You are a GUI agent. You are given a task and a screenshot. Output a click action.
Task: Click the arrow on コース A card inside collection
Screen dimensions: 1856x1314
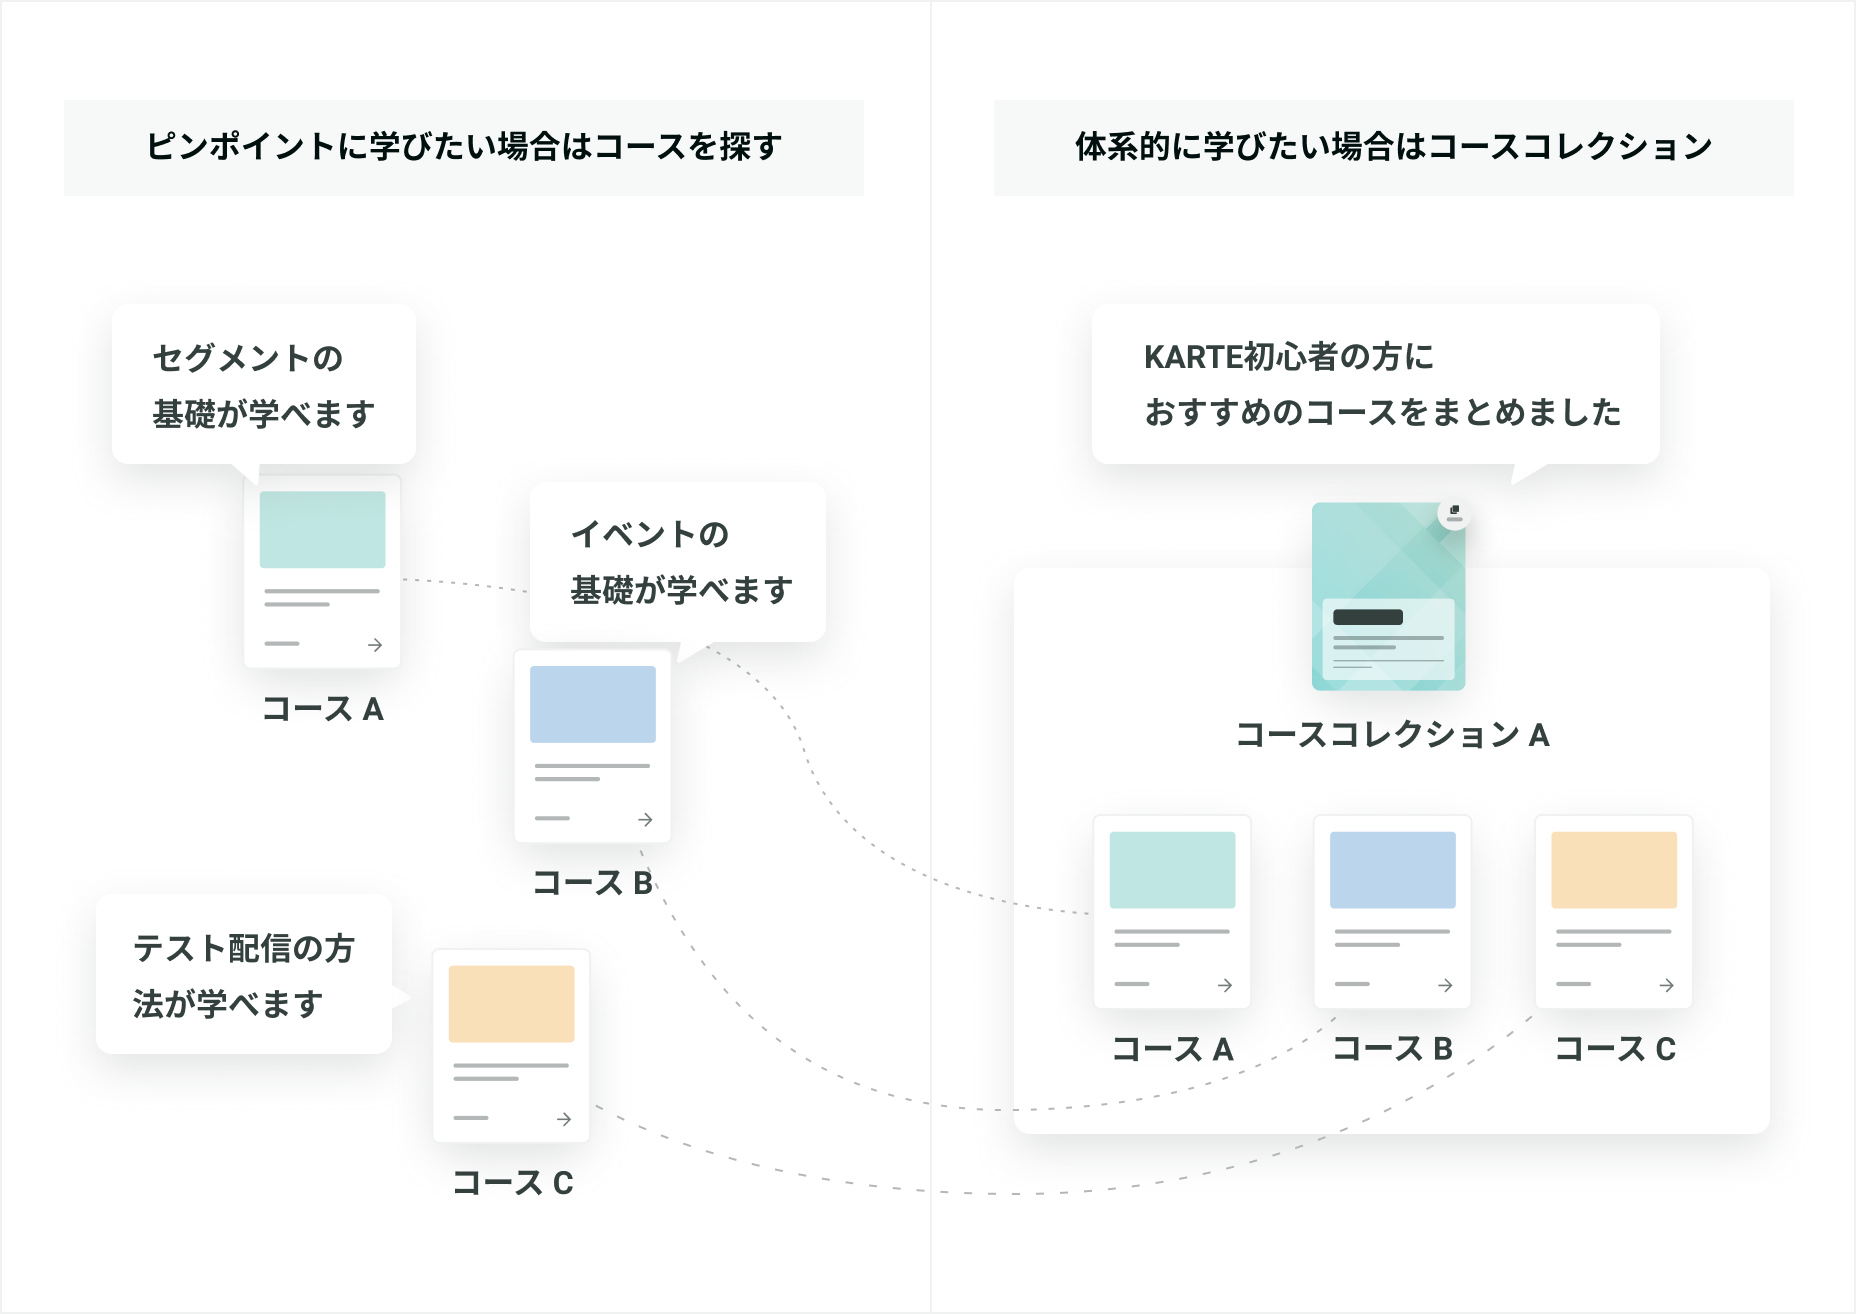1225,985
